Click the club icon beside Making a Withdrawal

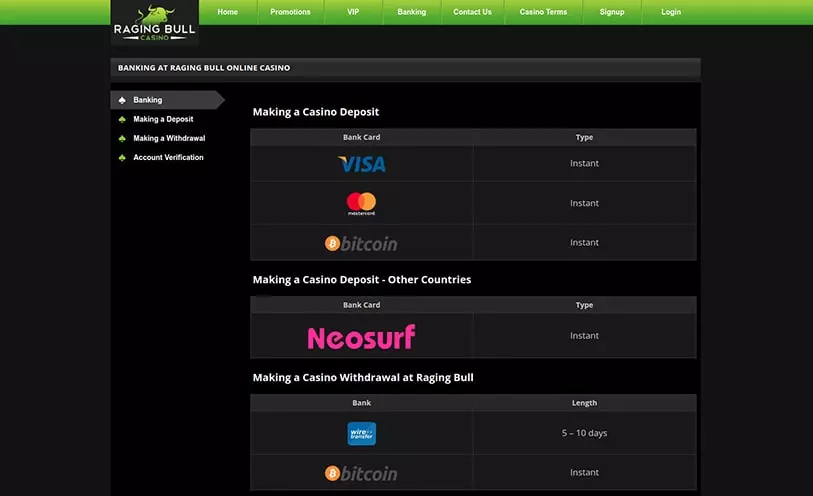122,138
